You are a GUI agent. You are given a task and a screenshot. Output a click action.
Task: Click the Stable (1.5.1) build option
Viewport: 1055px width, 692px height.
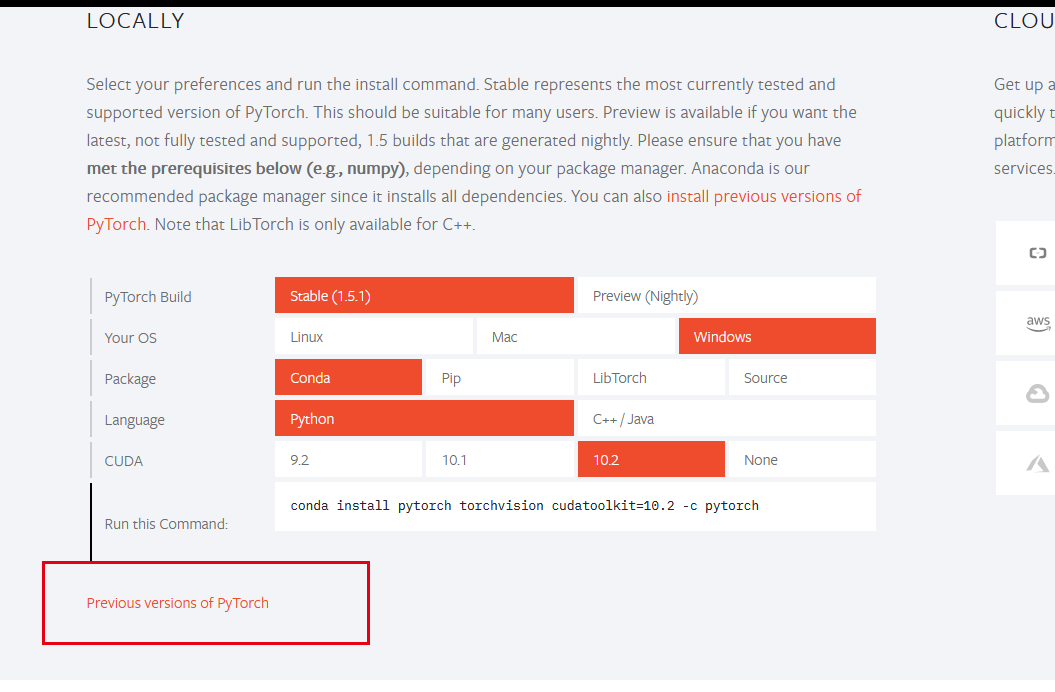[x=423, y=295]
